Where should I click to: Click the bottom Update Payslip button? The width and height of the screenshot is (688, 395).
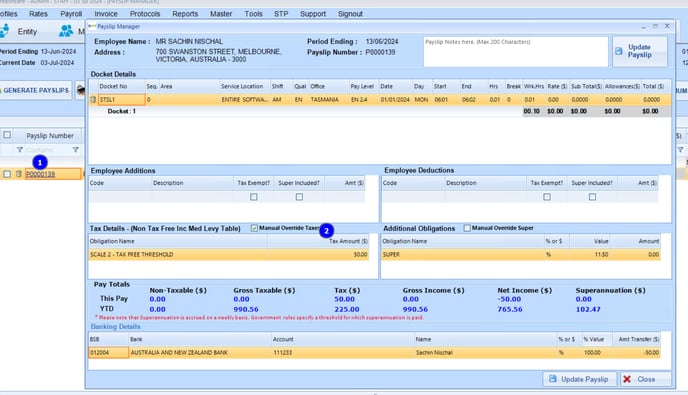(580, 379)
